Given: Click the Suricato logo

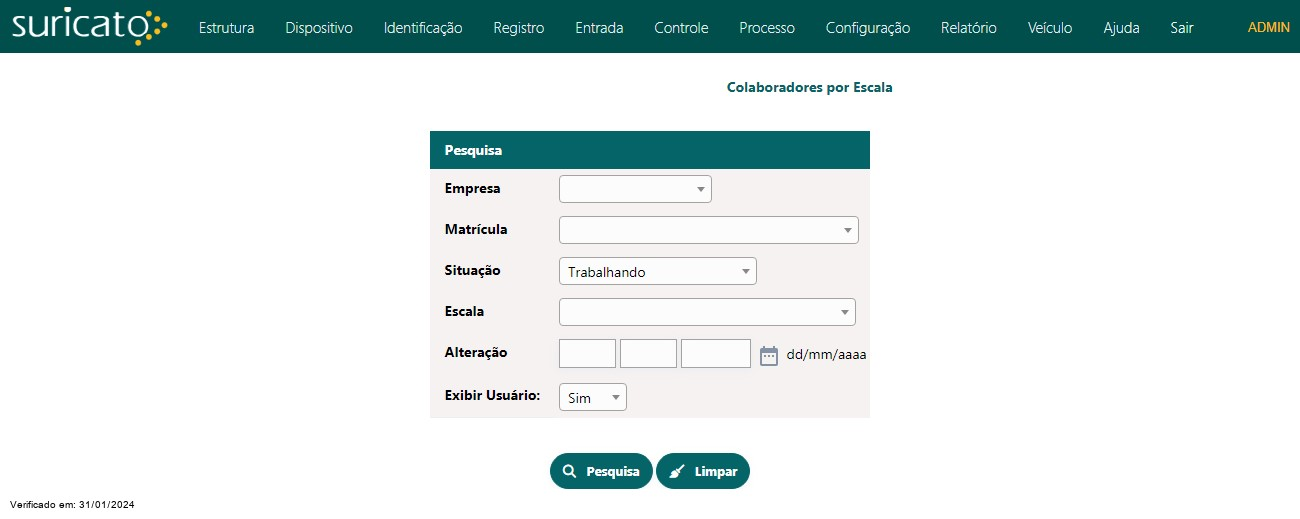Looking at the screenshot, I should coord(90,27).
